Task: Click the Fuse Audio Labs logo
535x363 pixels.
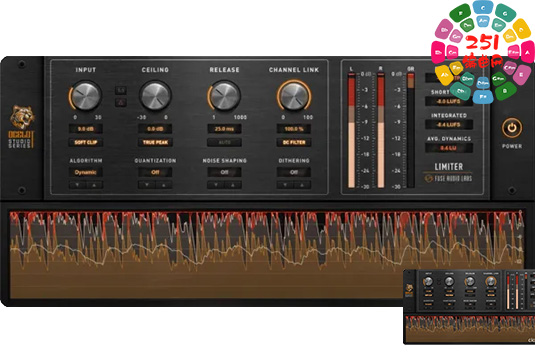Action: coord(448,178)
